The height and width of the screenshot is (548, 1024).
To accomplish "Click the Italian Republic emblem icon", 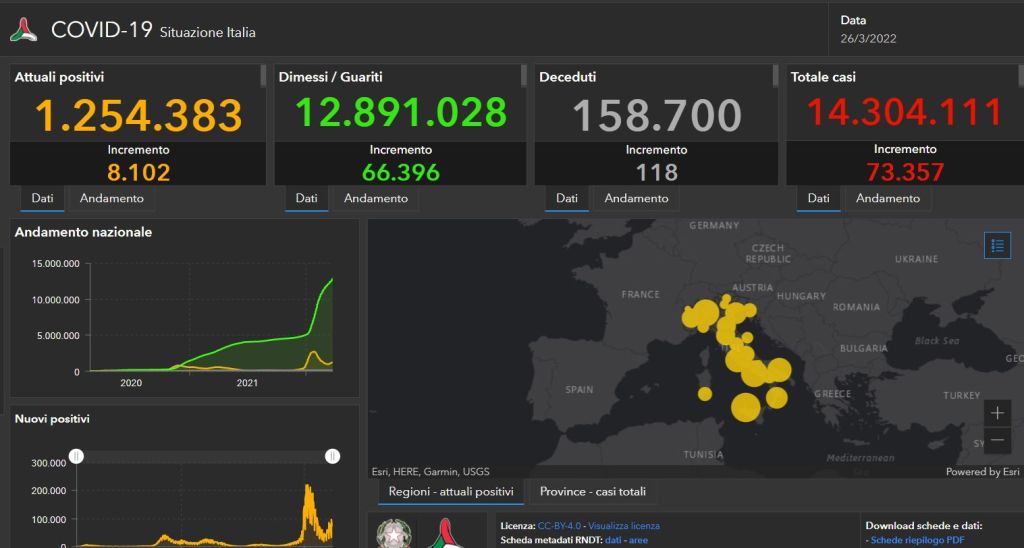I will pyautogui.click(x=393, y=533).
